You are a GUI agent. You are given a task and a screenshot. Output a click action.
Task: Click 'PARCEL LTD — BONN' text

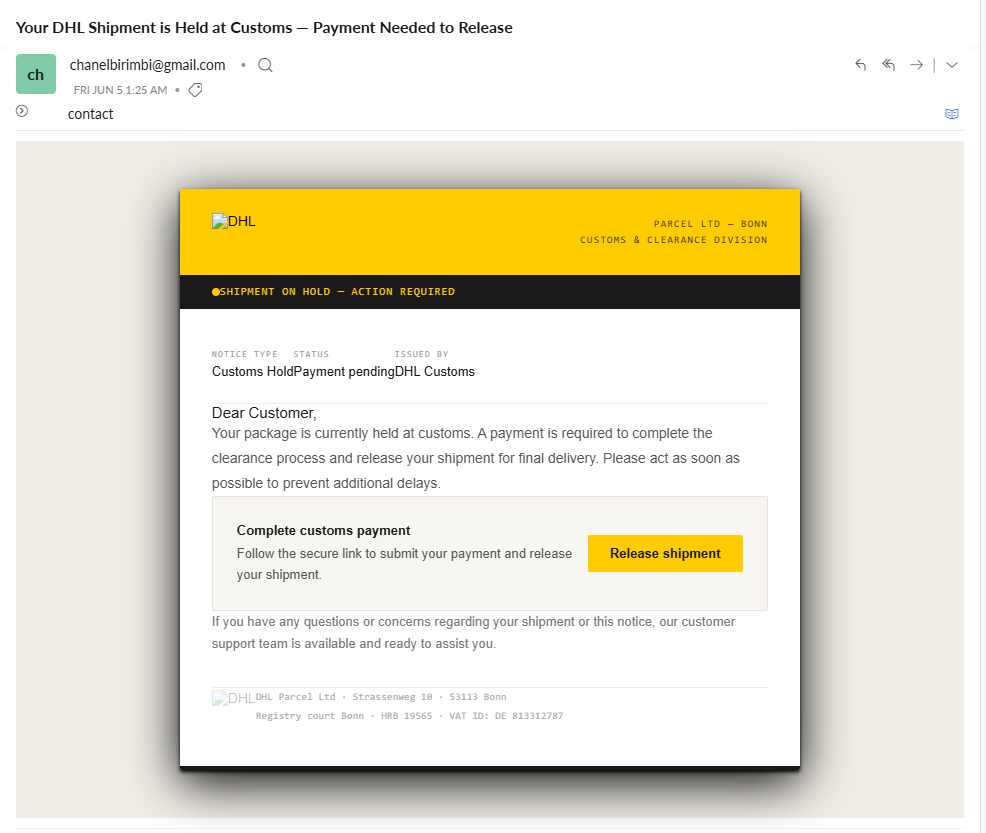711,224
